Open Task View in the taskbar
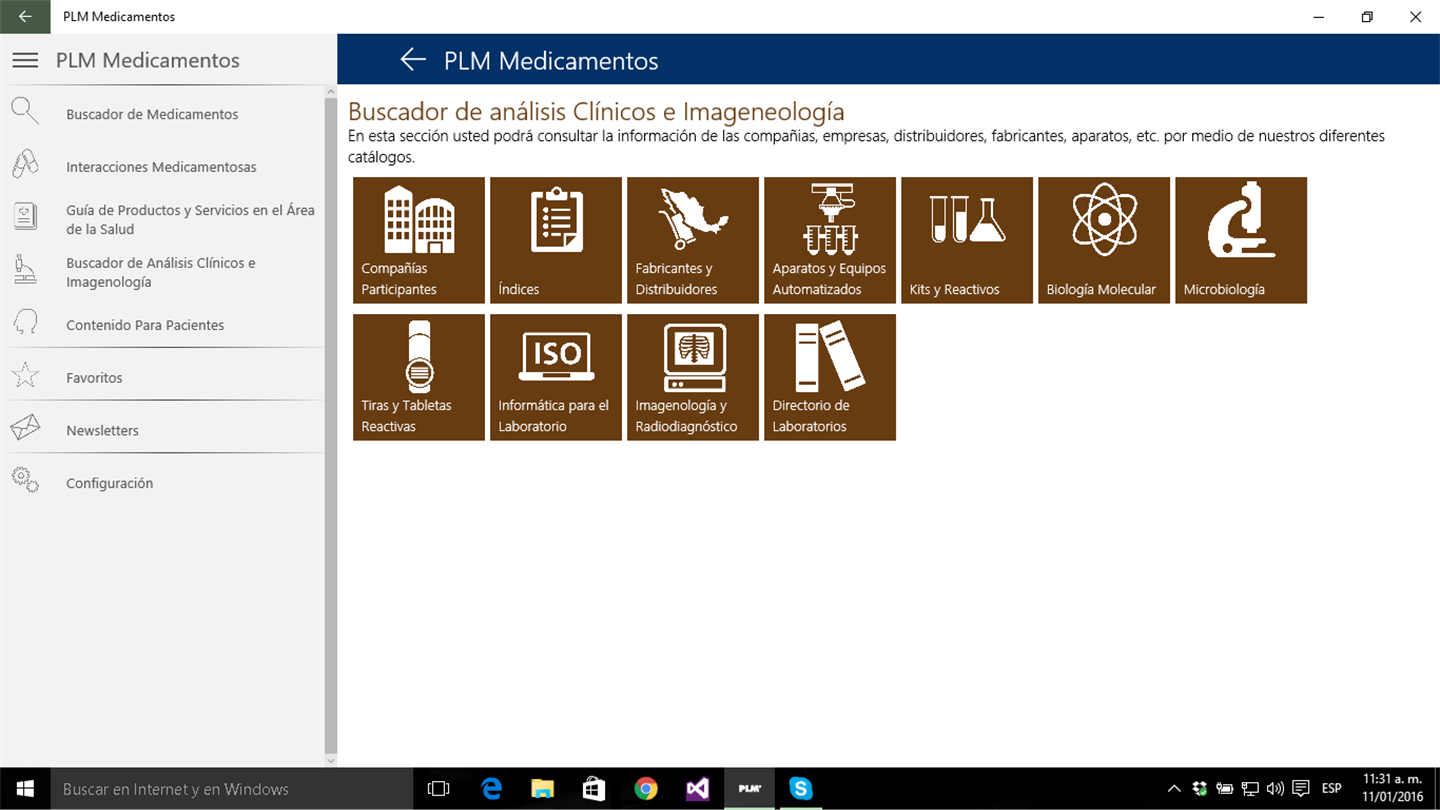The width and height of the screenshot is (1440, 810). [x=438, y=789]
